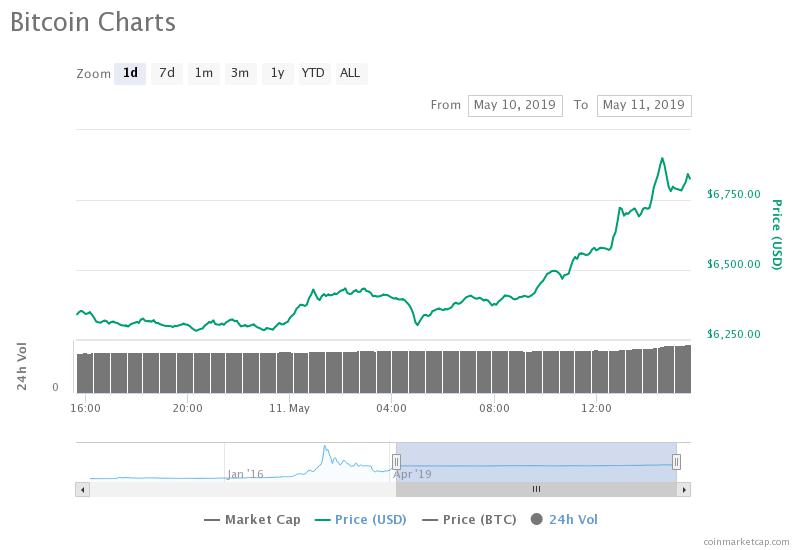Select the 1y zoom range
Viewport: 800px width, 550px height.
coord(278,73)
